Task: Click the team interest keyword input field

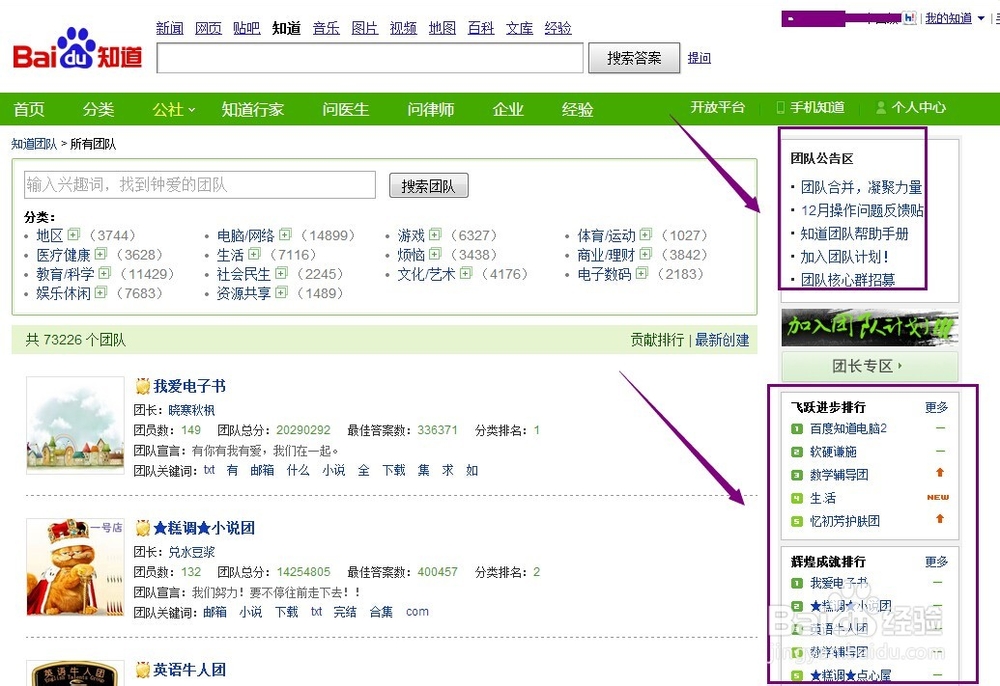Action: pos(200,185)
